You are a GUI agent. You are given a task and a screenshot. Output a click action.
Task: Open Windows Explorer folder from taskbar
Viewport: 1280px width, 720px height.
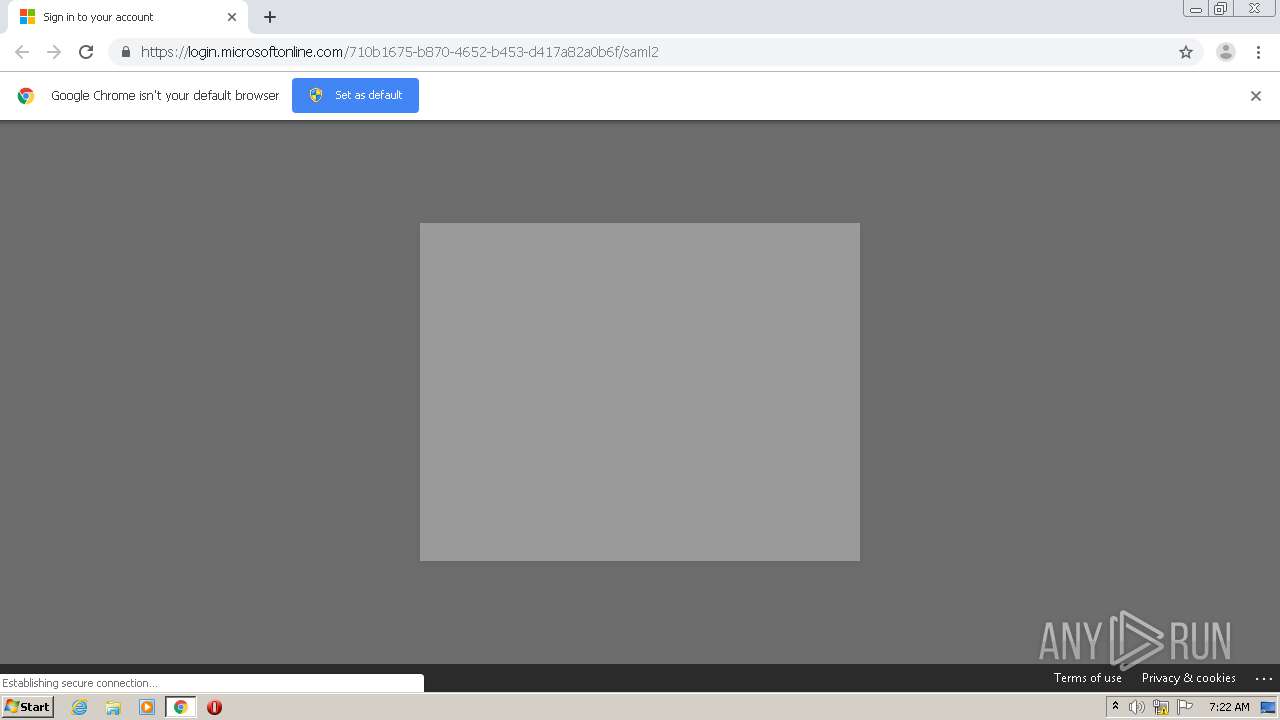[113, 707]
